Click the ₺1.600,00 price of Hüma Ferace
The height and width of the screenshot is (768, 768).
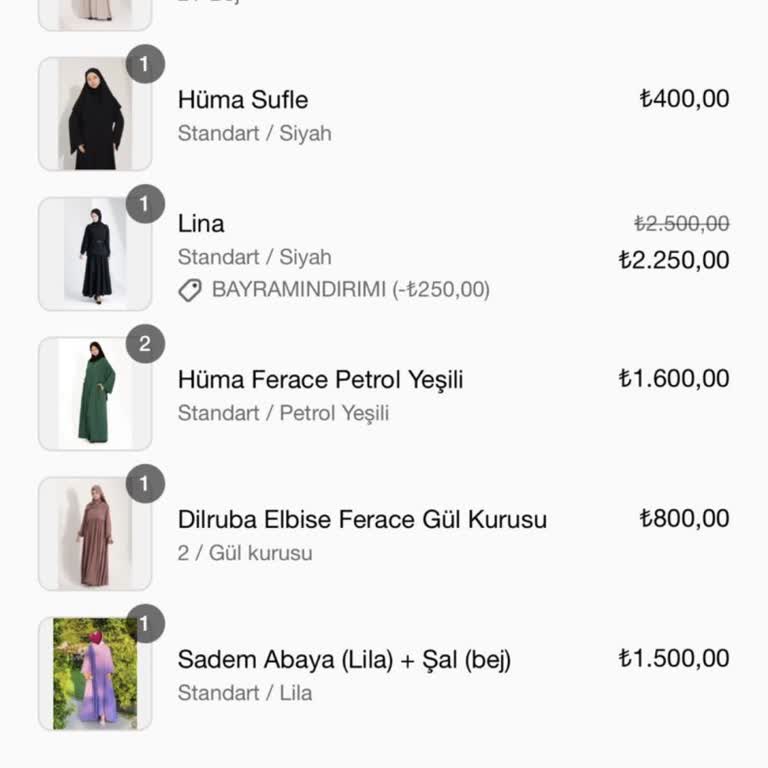point(674,379)
